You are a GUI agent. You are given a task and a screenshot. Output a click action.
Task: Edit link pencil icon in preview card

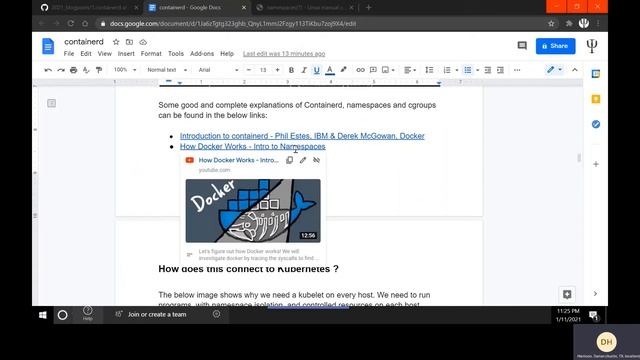(x=303, y=160)
